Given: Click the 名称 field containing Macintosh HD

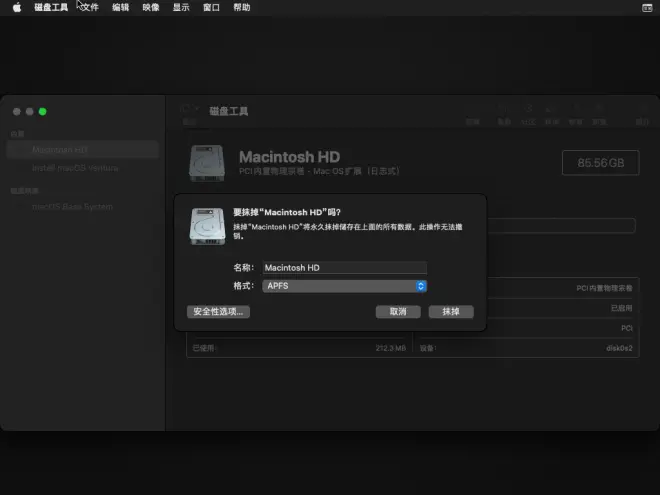Looking at the screenshot, I should [x=344, y=268].
